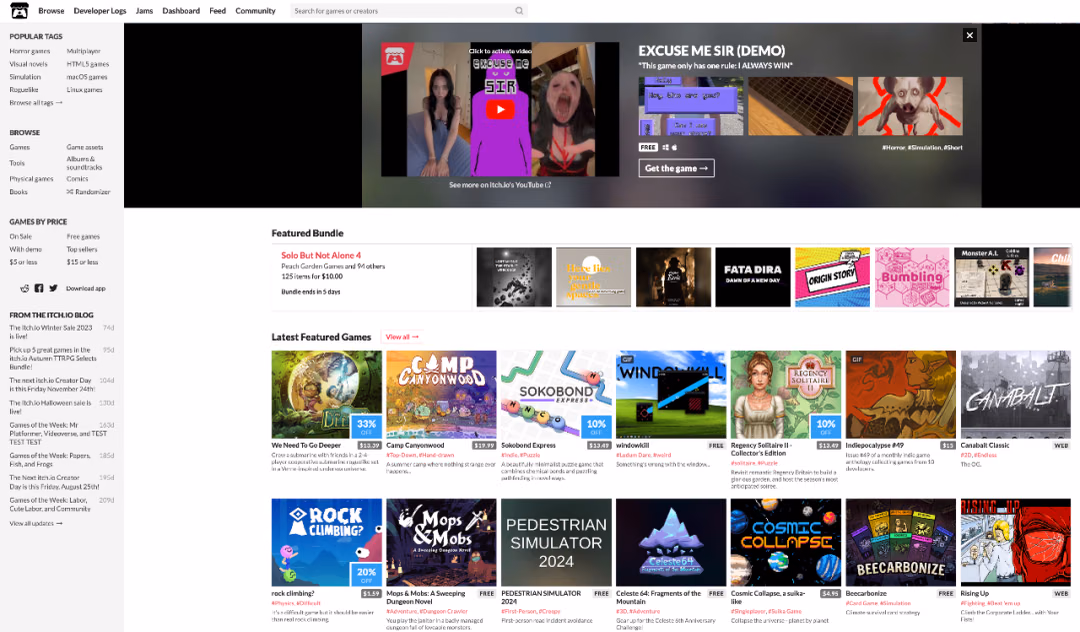Click the GIF badge on the Indiepocalypse cover
Image resolution: width=1080 pixels, height=632 pixels.
[x=857, y=359]
